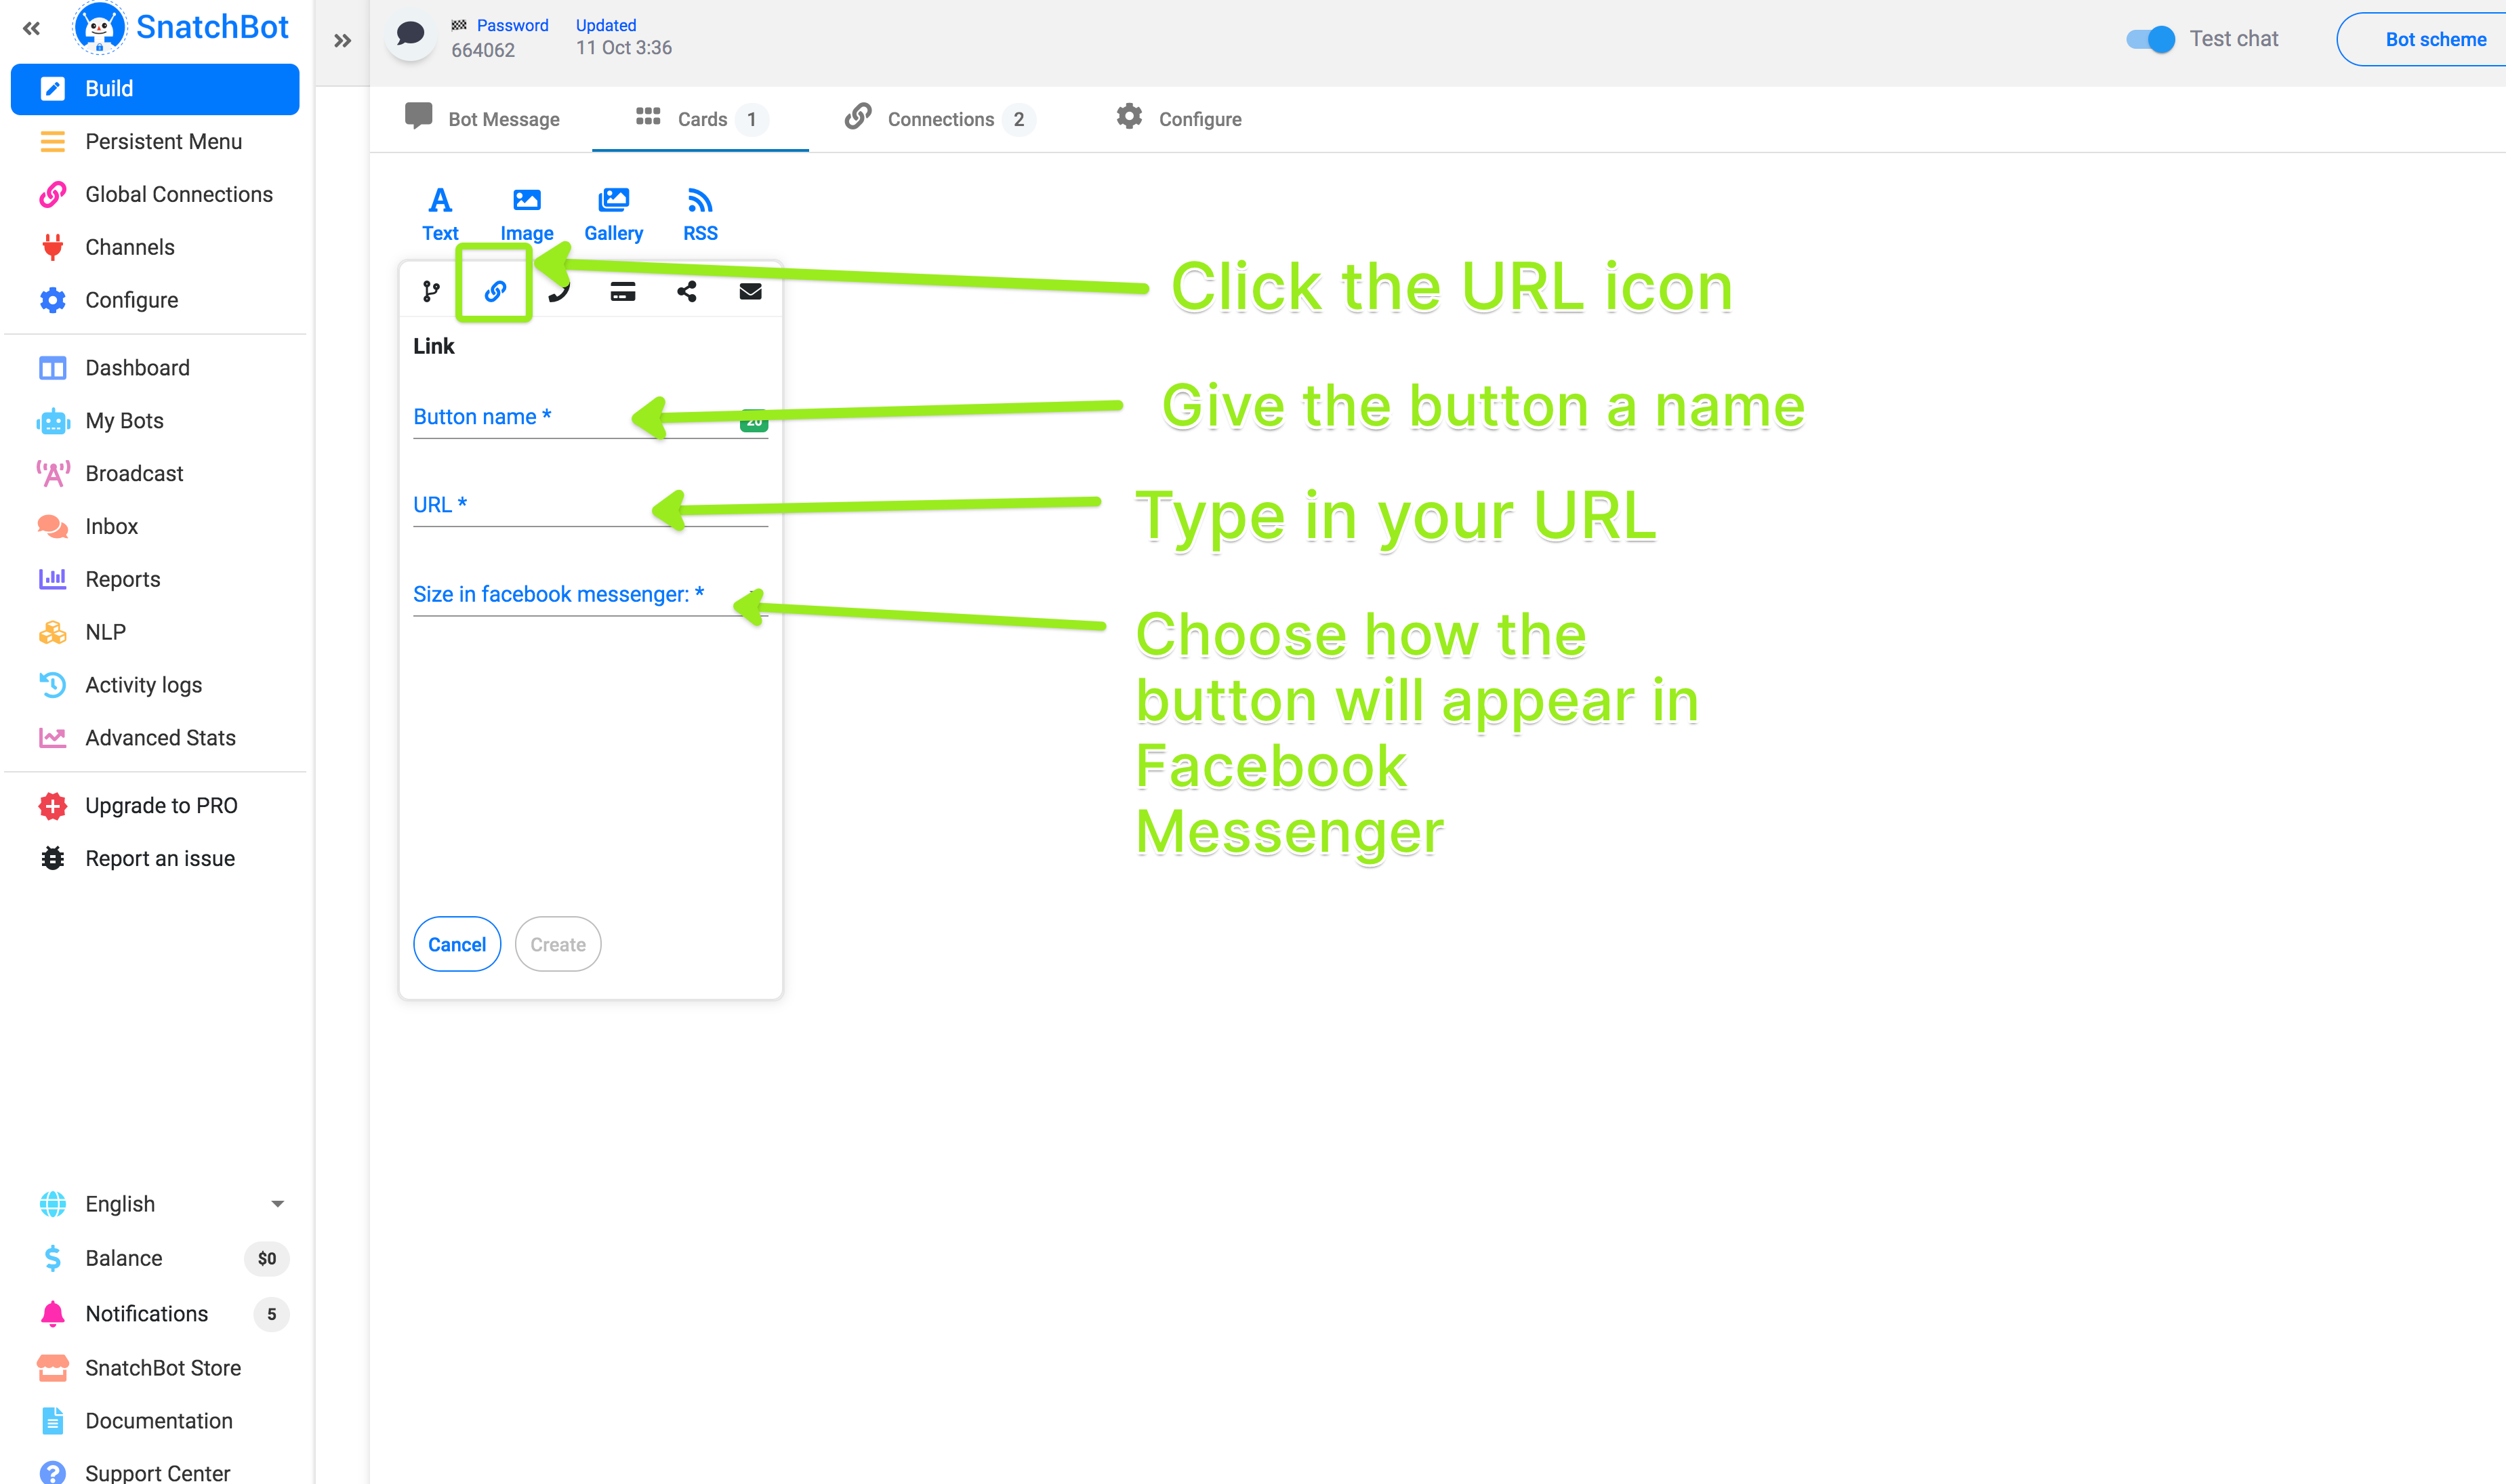Add an Image card
2506x1484 pixels.
coord(526,214)
